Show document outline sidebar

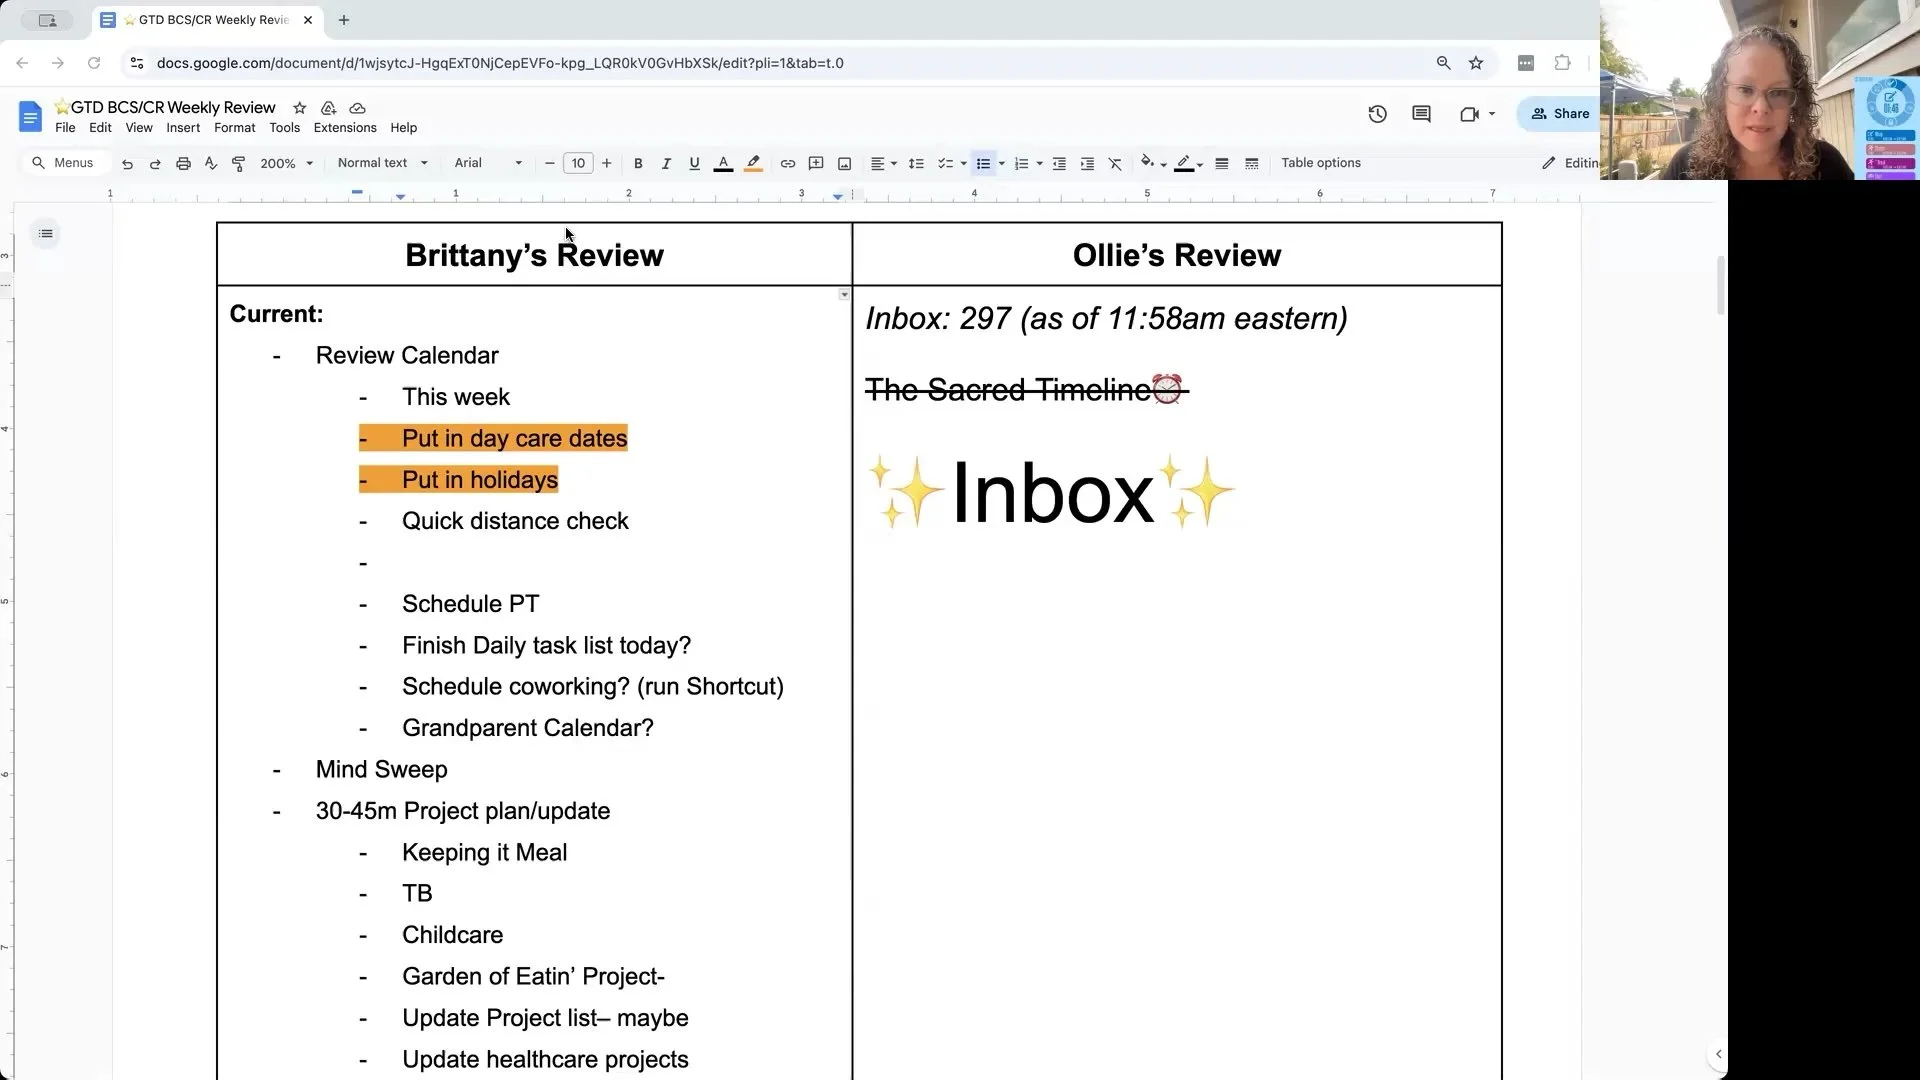tap(46, 233)
